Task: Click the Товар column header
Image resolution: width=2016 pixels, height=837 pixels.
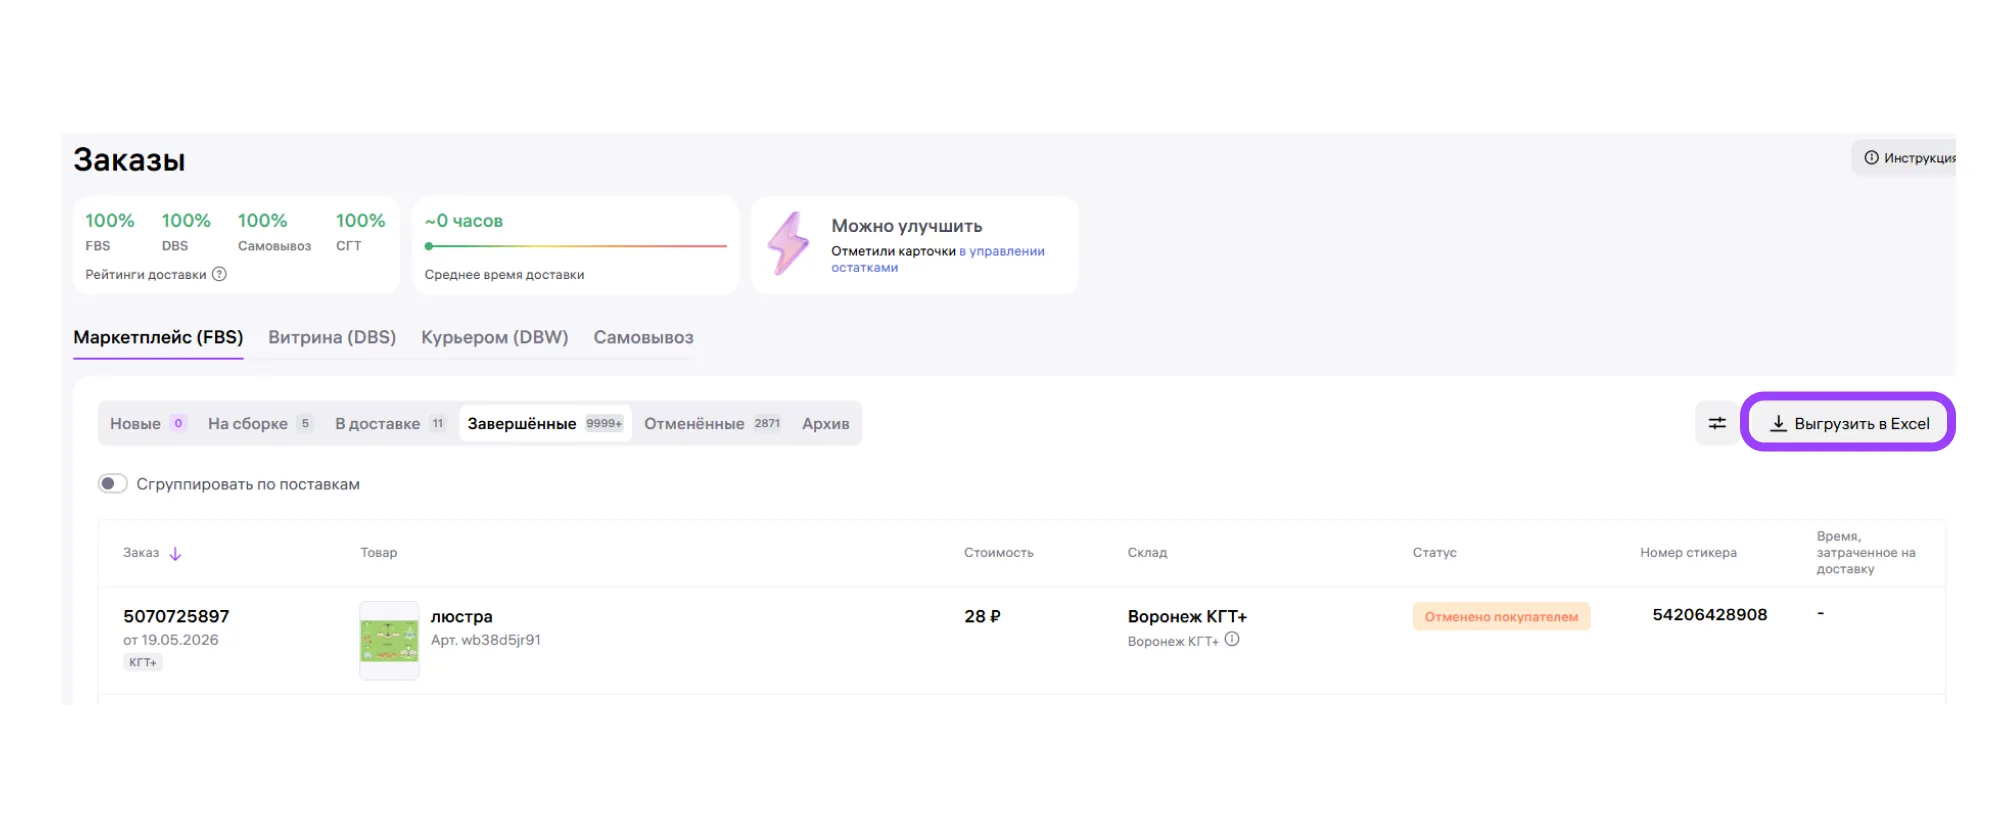Action: [x=378, y=552]
